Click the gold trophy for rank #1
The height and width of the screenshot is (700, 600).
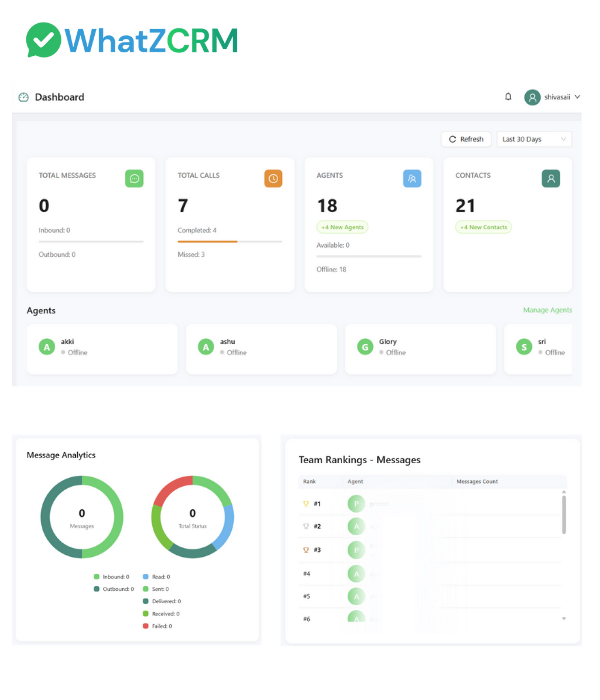coord(306,504)
